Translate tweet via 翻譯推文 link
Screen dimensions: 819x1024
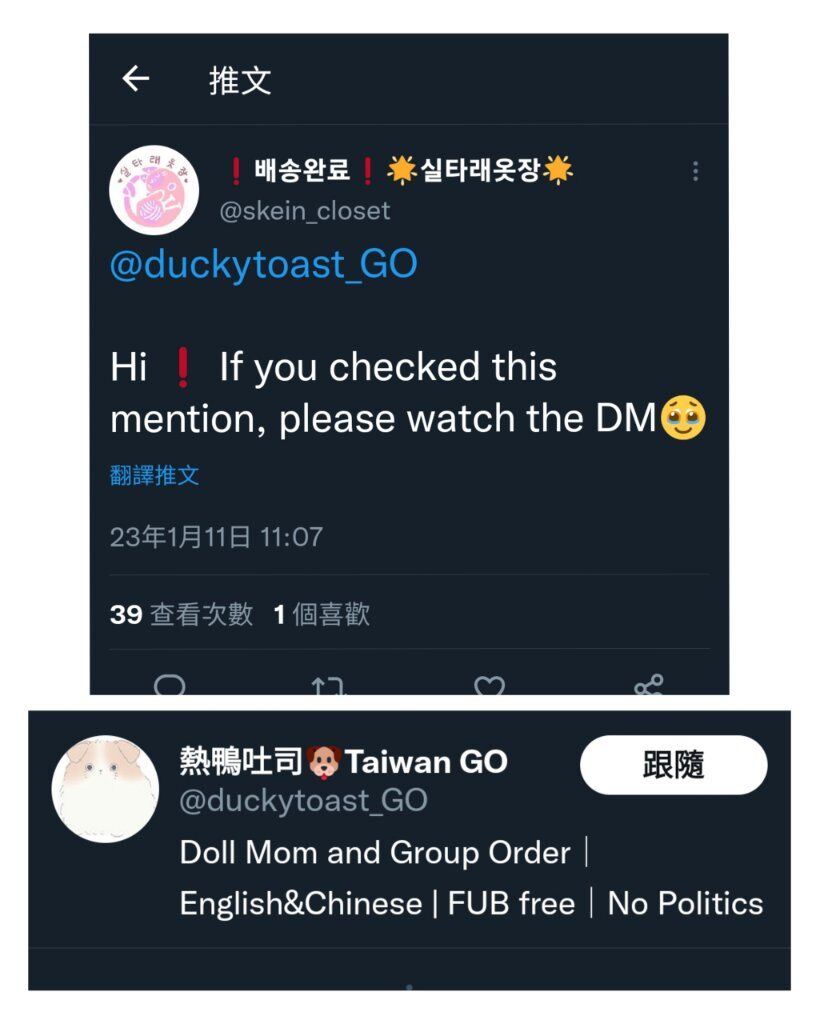pyautogui.click(x=154, y=475)
